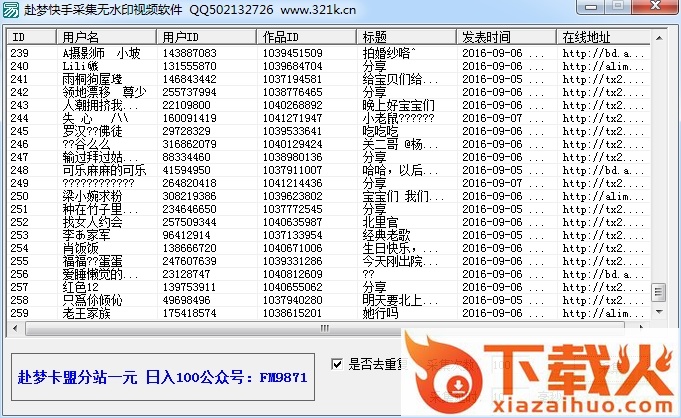Select user 老王家族 in row 259
The image size is (681, 418).
pyautogui.click(x=86, y=314)
